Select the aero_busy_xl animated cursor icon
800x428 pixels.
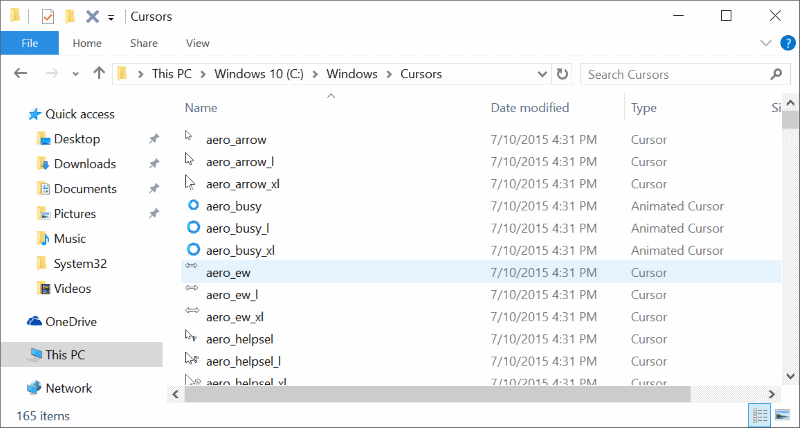pos(193,249)
